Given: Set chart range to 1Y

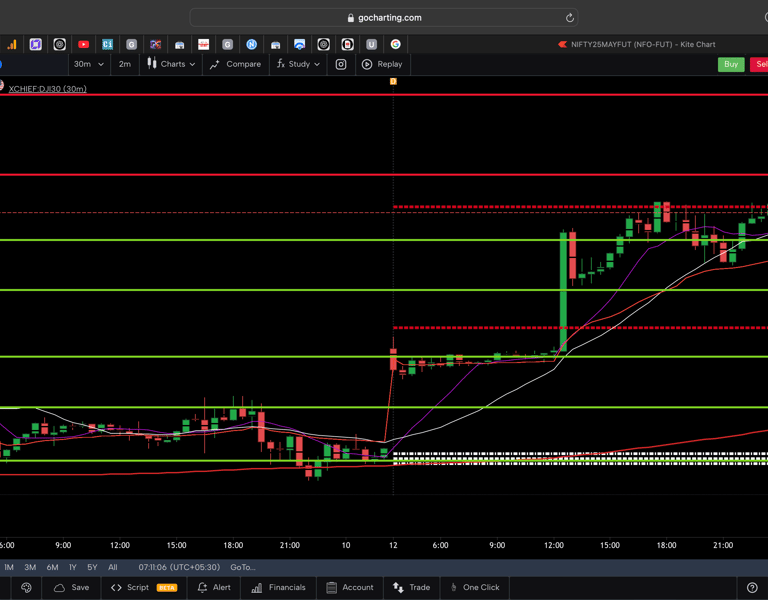Looking at the screenshot, I should 73,567.
